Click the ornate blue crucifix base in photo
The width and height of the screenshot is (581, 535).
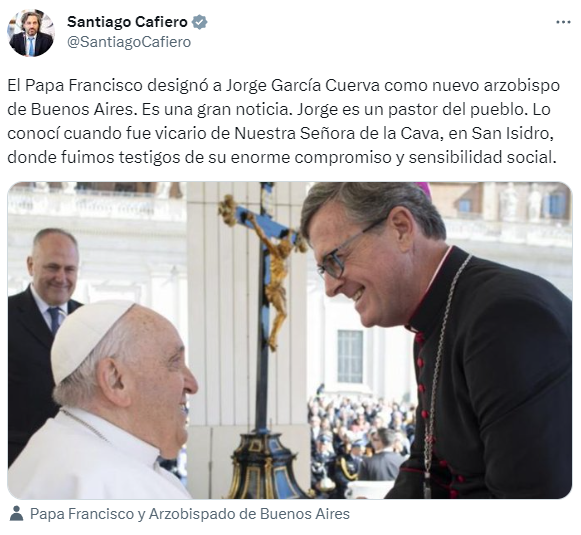265,465
